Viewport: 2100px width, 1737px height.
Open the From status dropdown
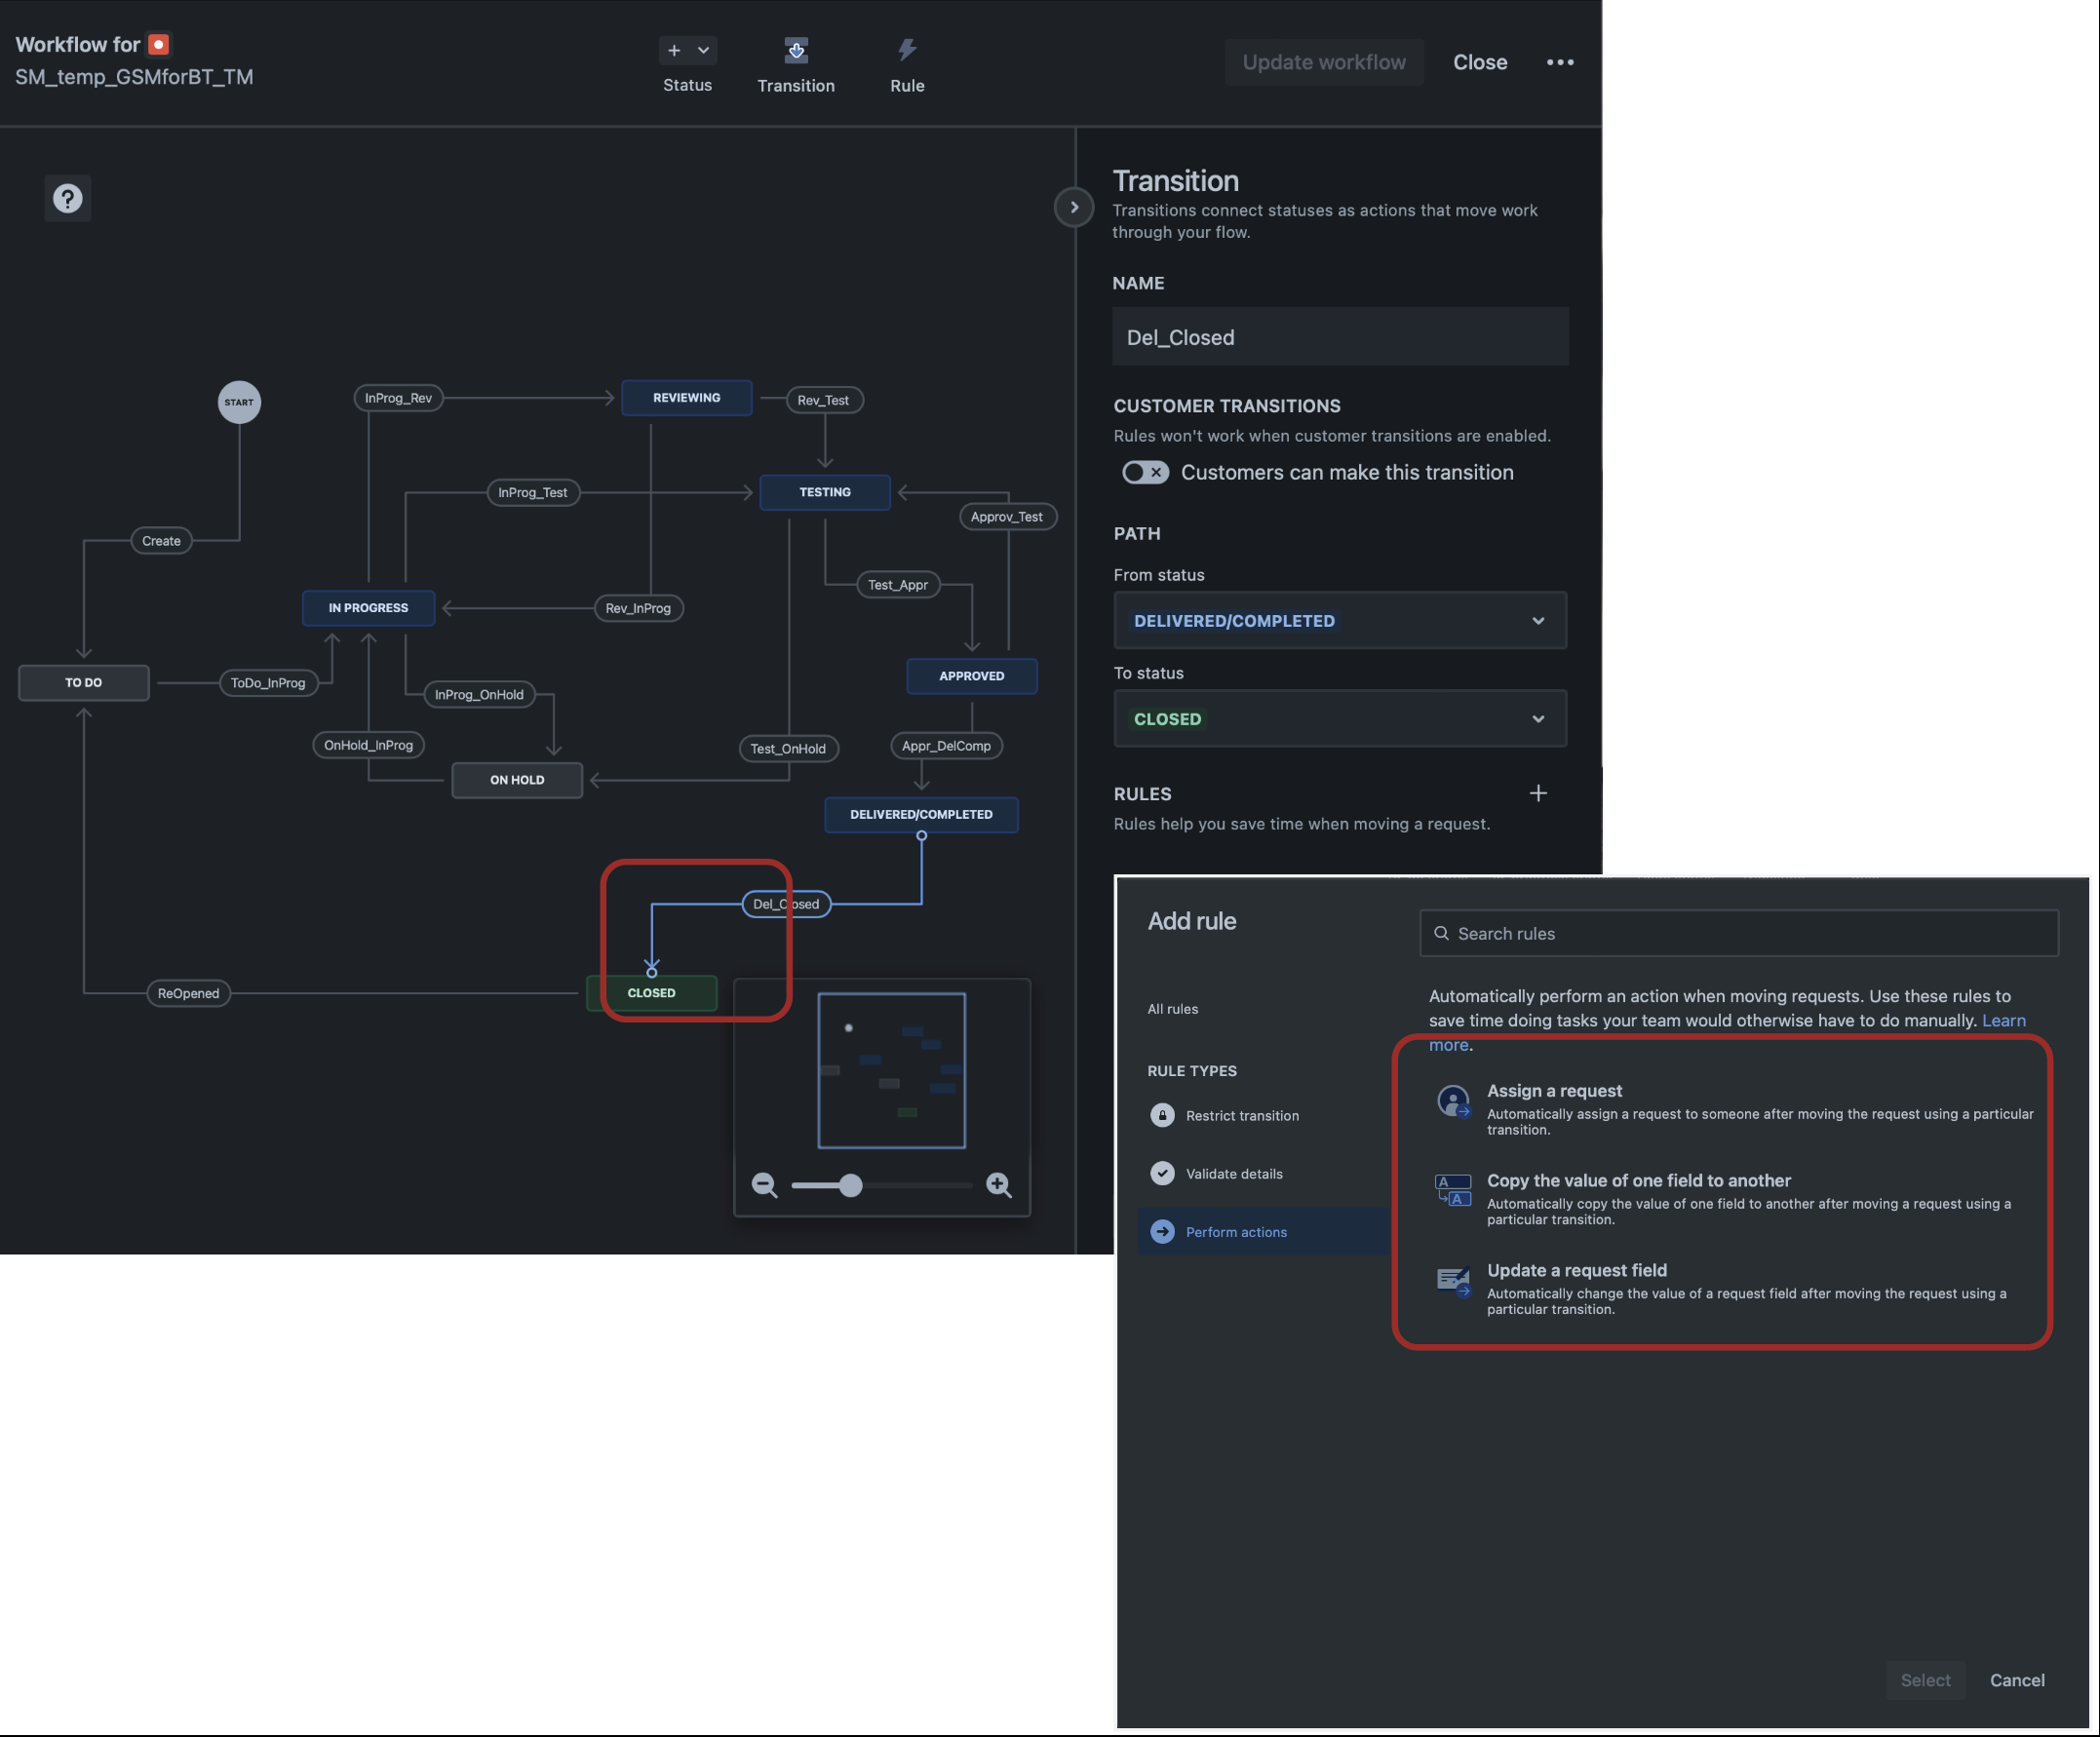click(x=1339, y=620)
